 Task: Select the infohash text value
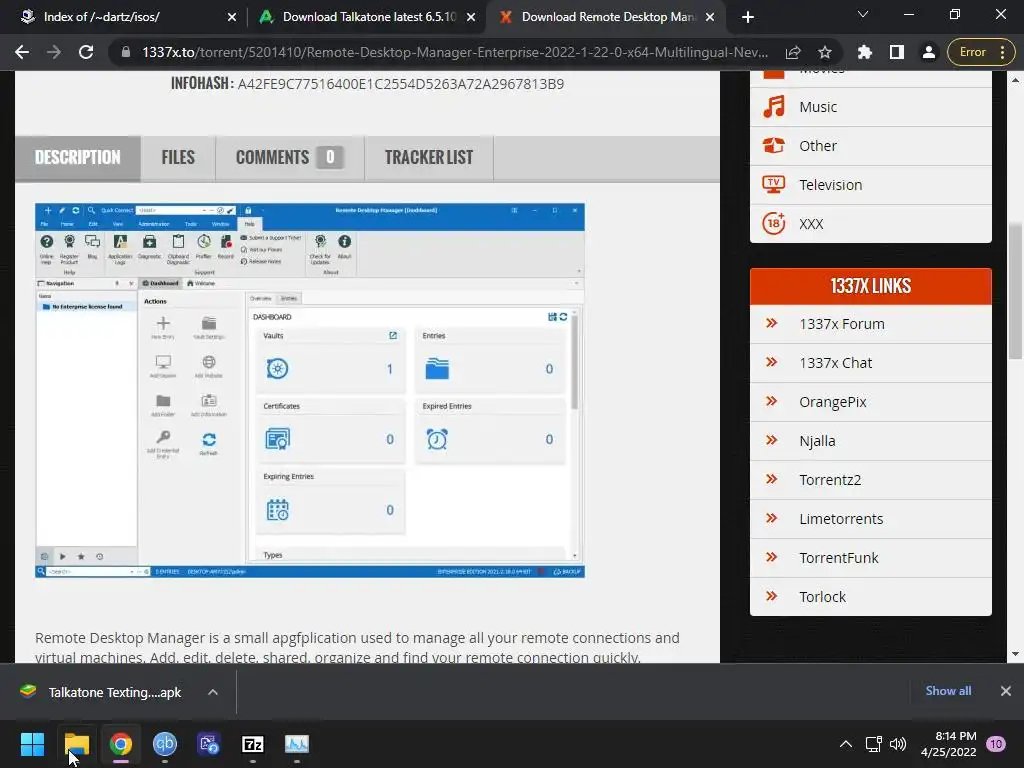pyautogui.click(x=400, y=84)
